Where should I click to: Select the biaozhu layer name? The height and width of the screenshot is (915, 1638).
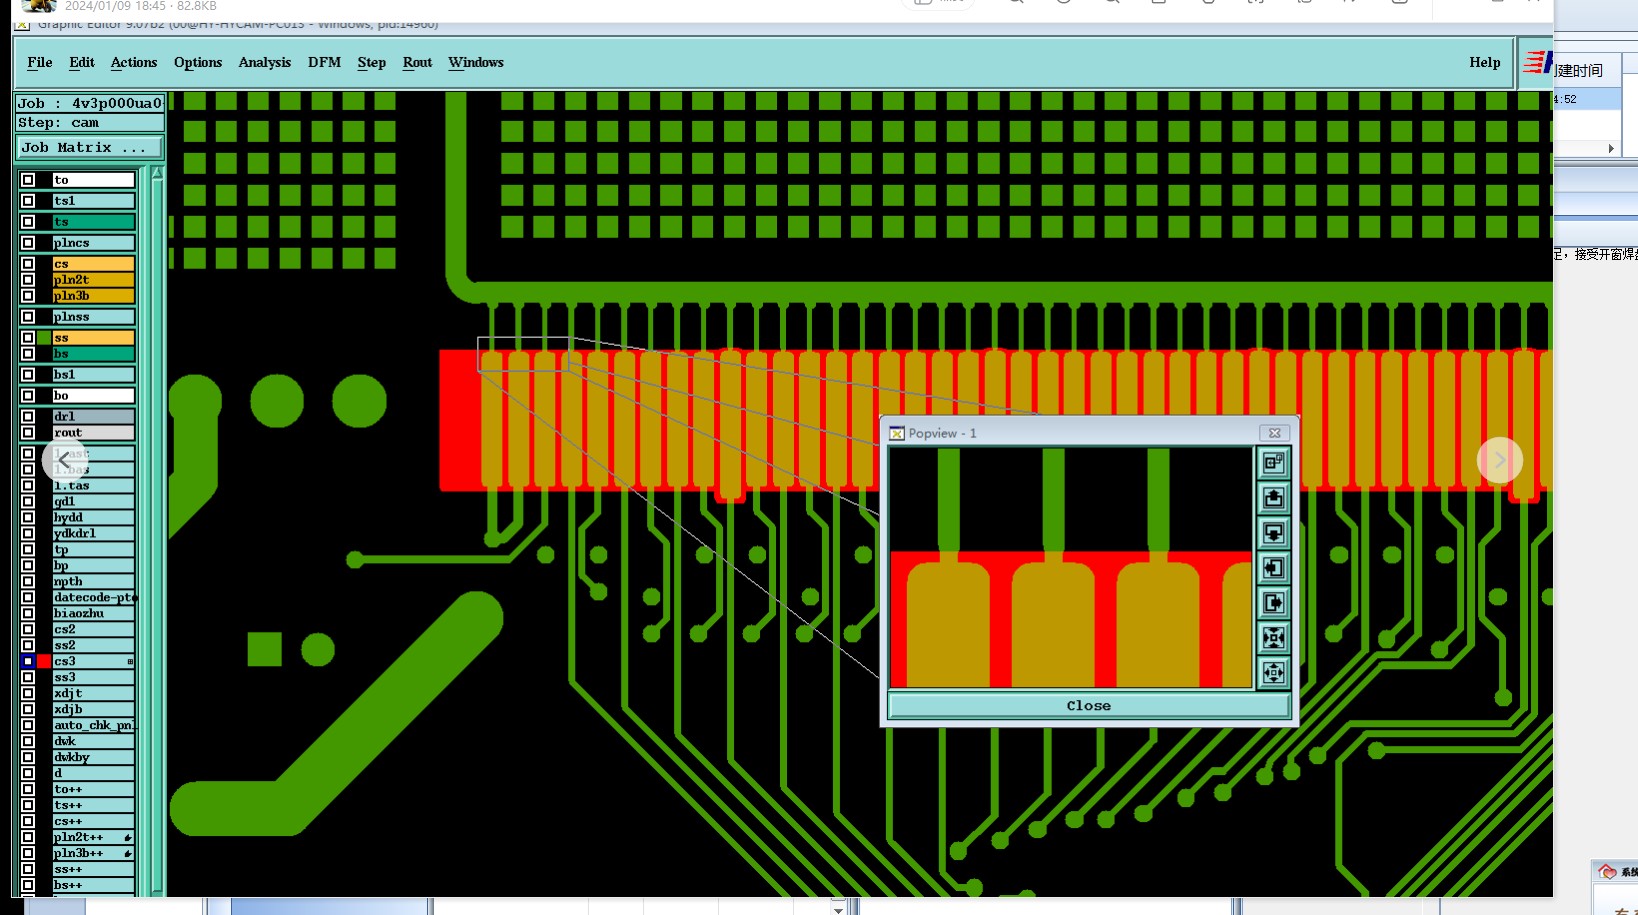click(93, 613)
